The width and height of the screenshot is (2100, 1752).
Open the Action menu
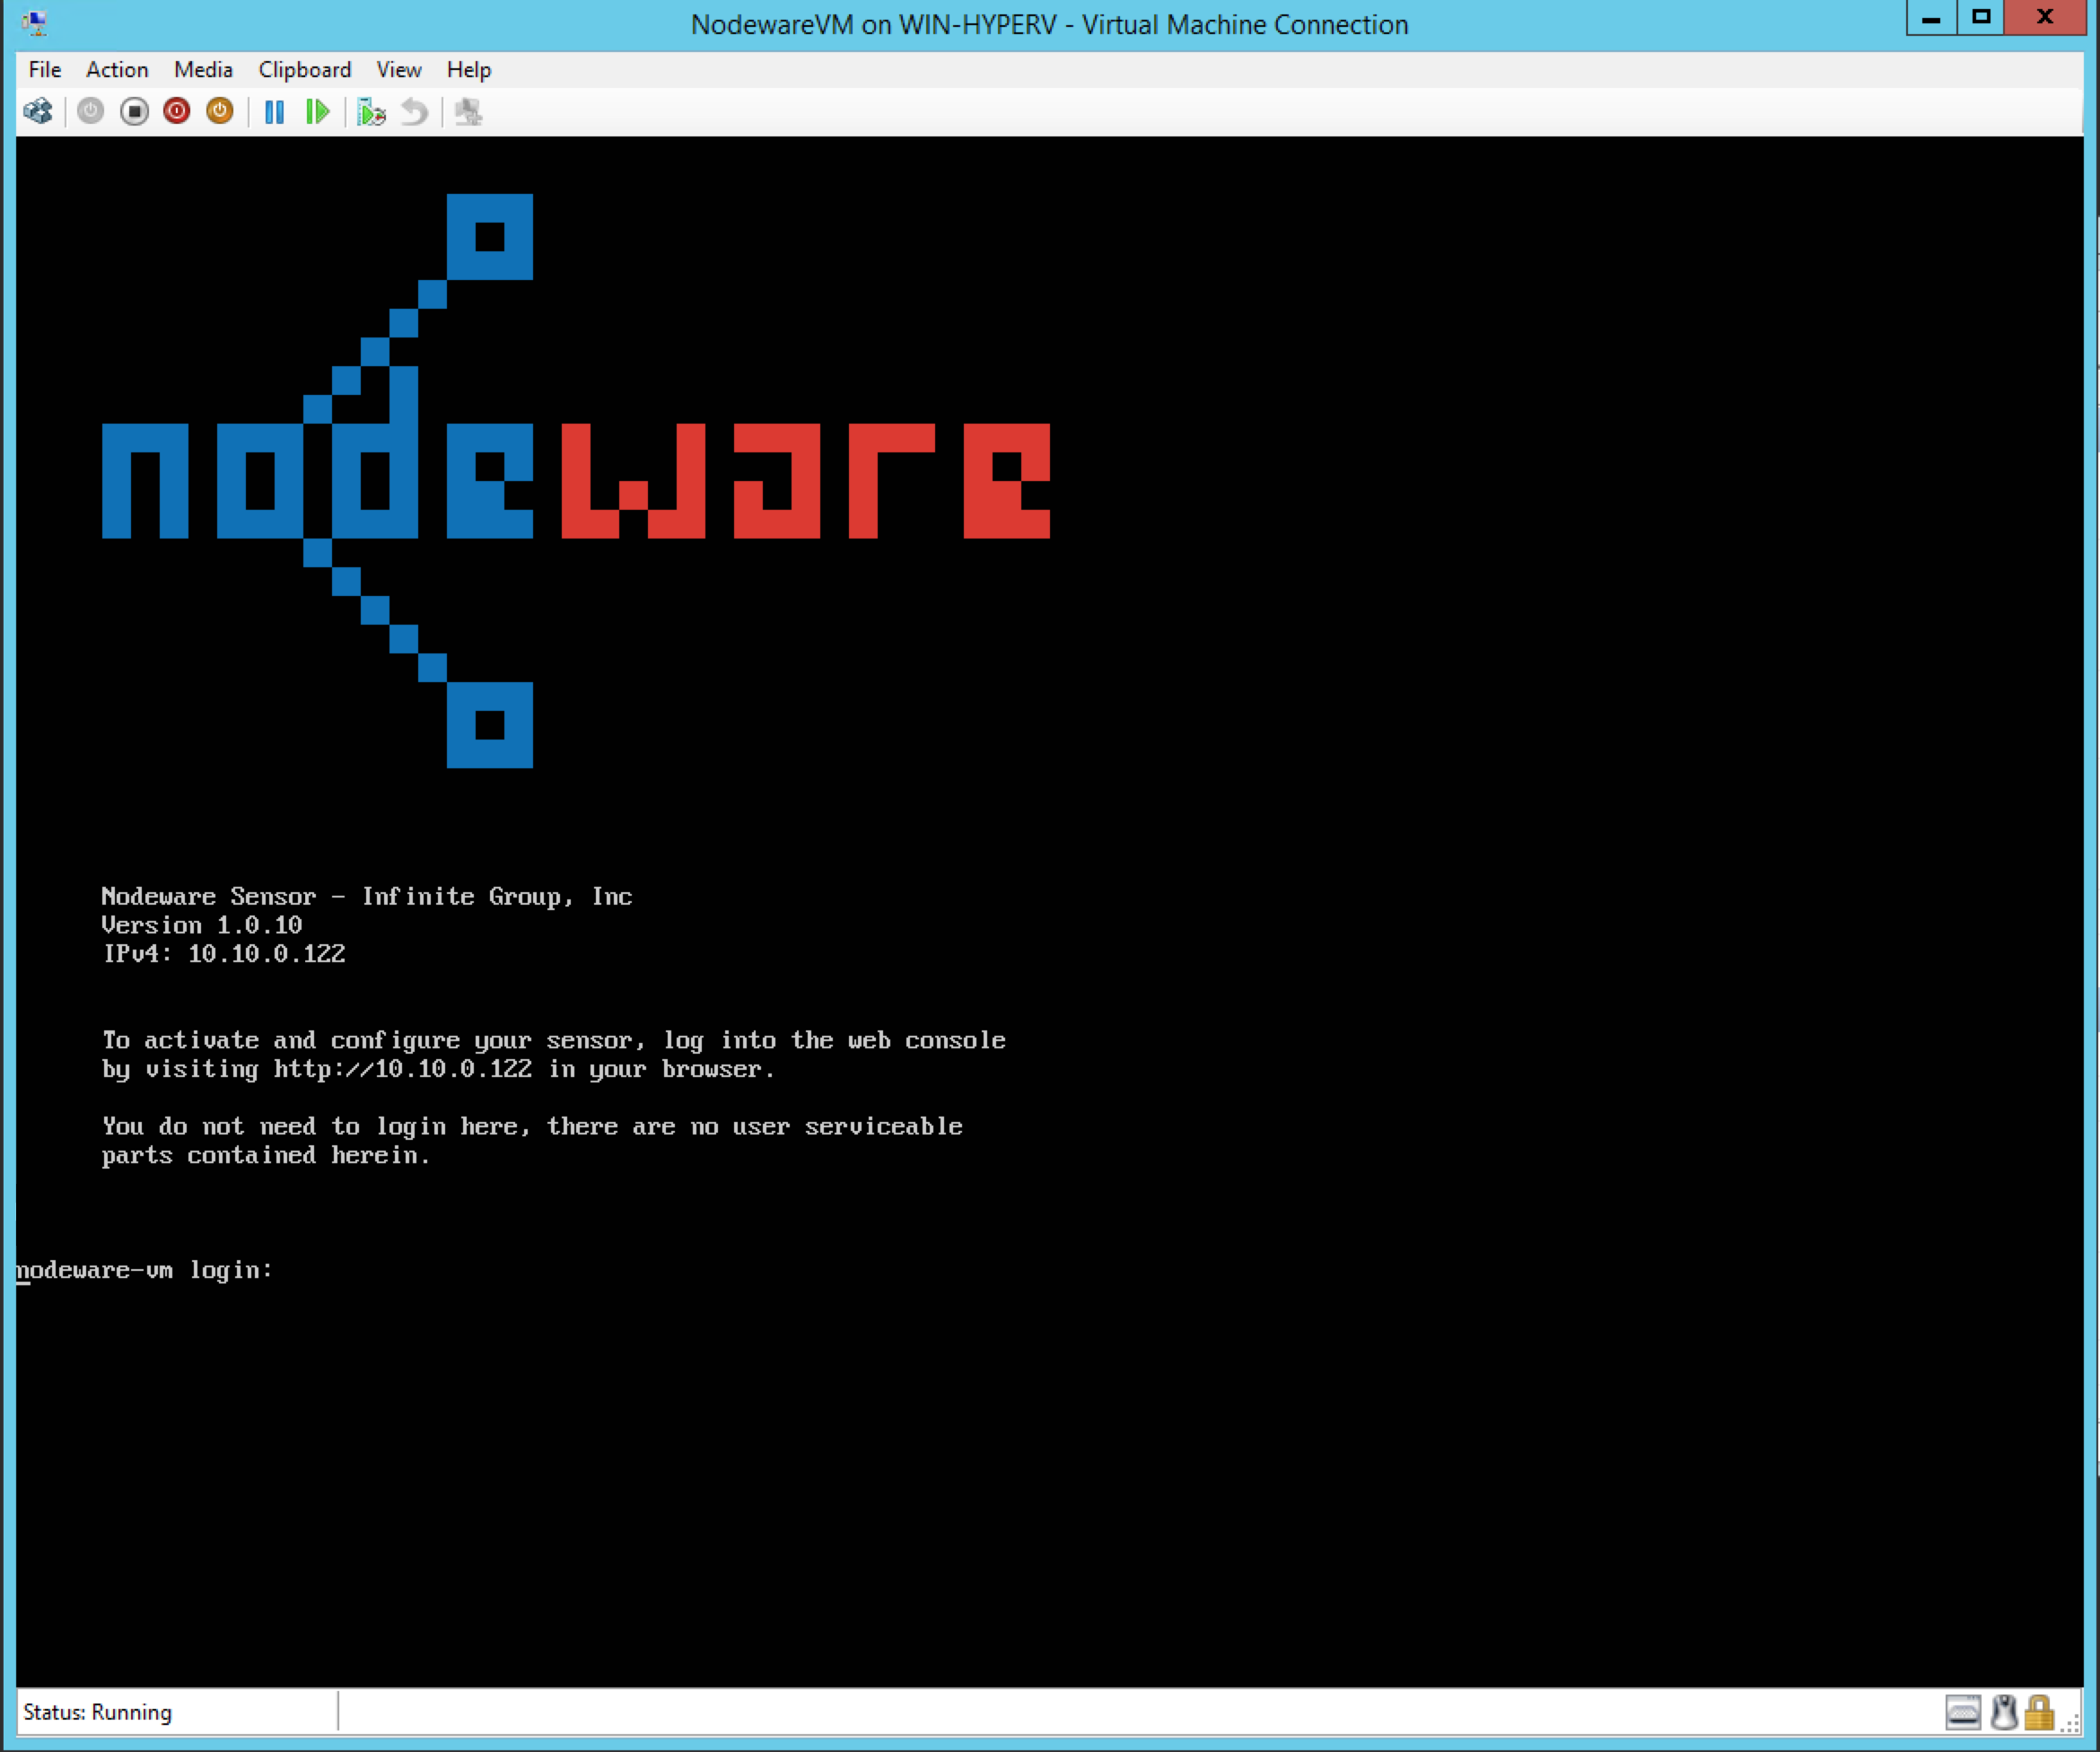pos(117,69)
